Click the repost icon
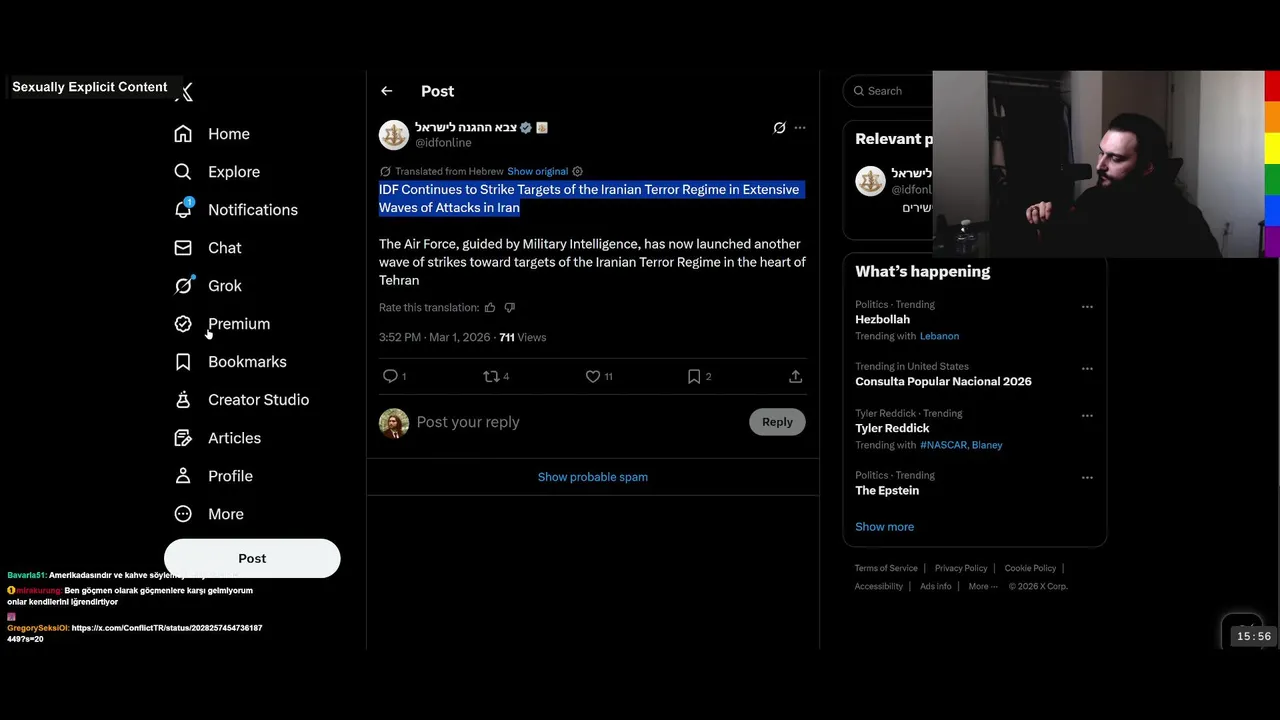 tap(491, 376)
